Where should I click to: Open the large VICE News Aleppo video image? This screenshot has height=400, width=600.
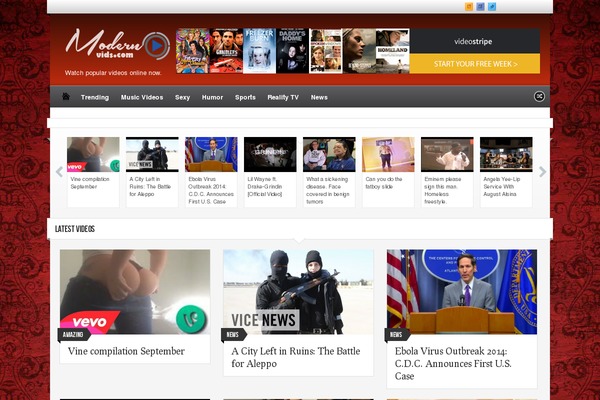[298, 292]
